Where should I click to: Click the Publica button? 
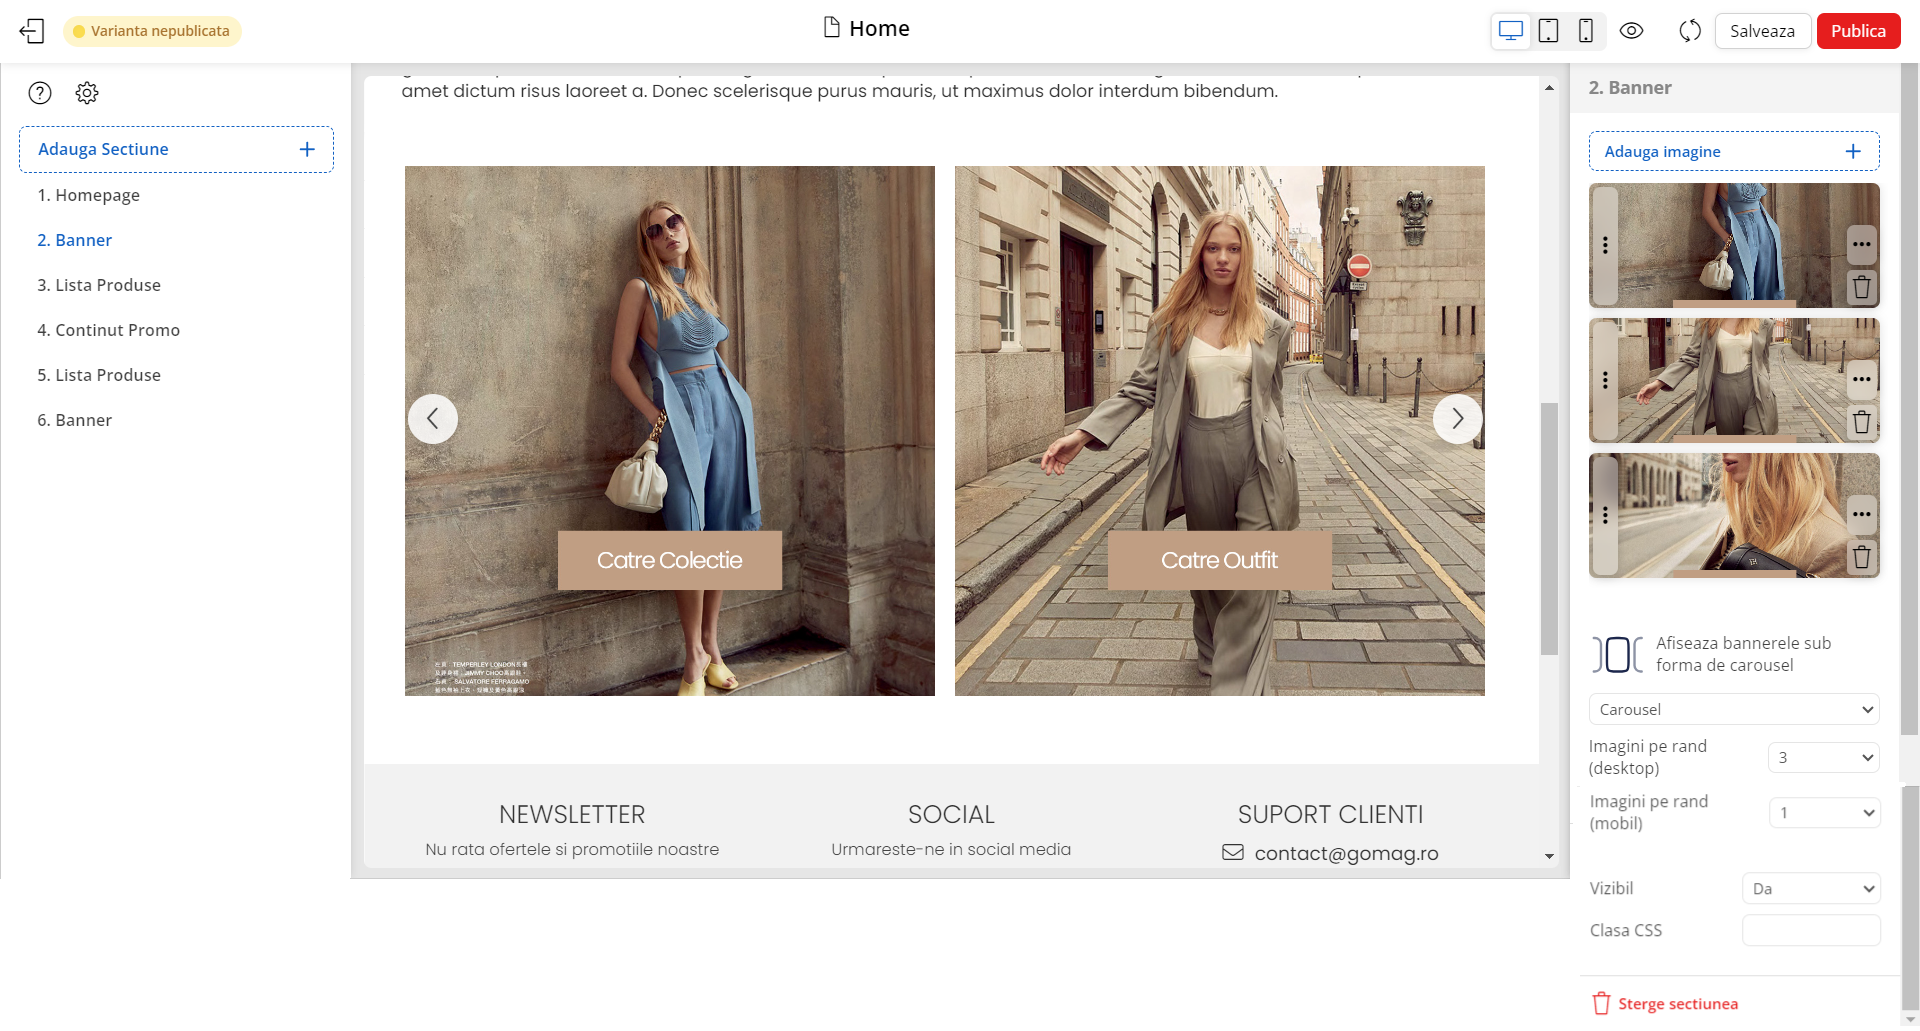coord(1857,31)
